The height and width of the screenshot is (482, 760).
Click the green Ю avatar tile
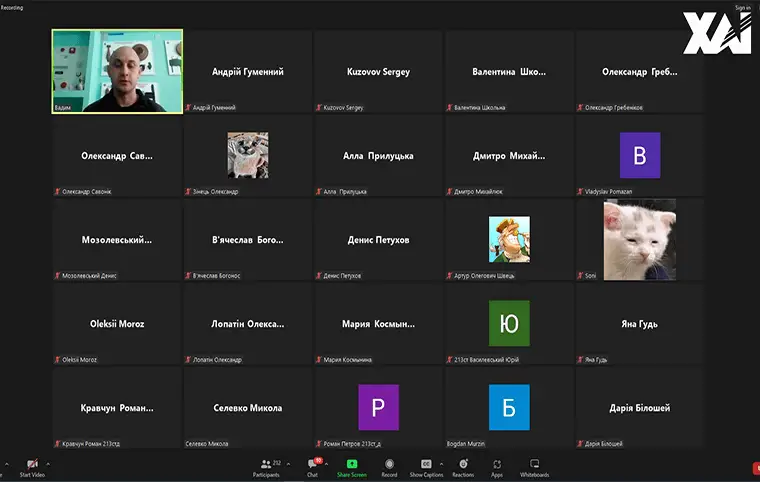509,323
